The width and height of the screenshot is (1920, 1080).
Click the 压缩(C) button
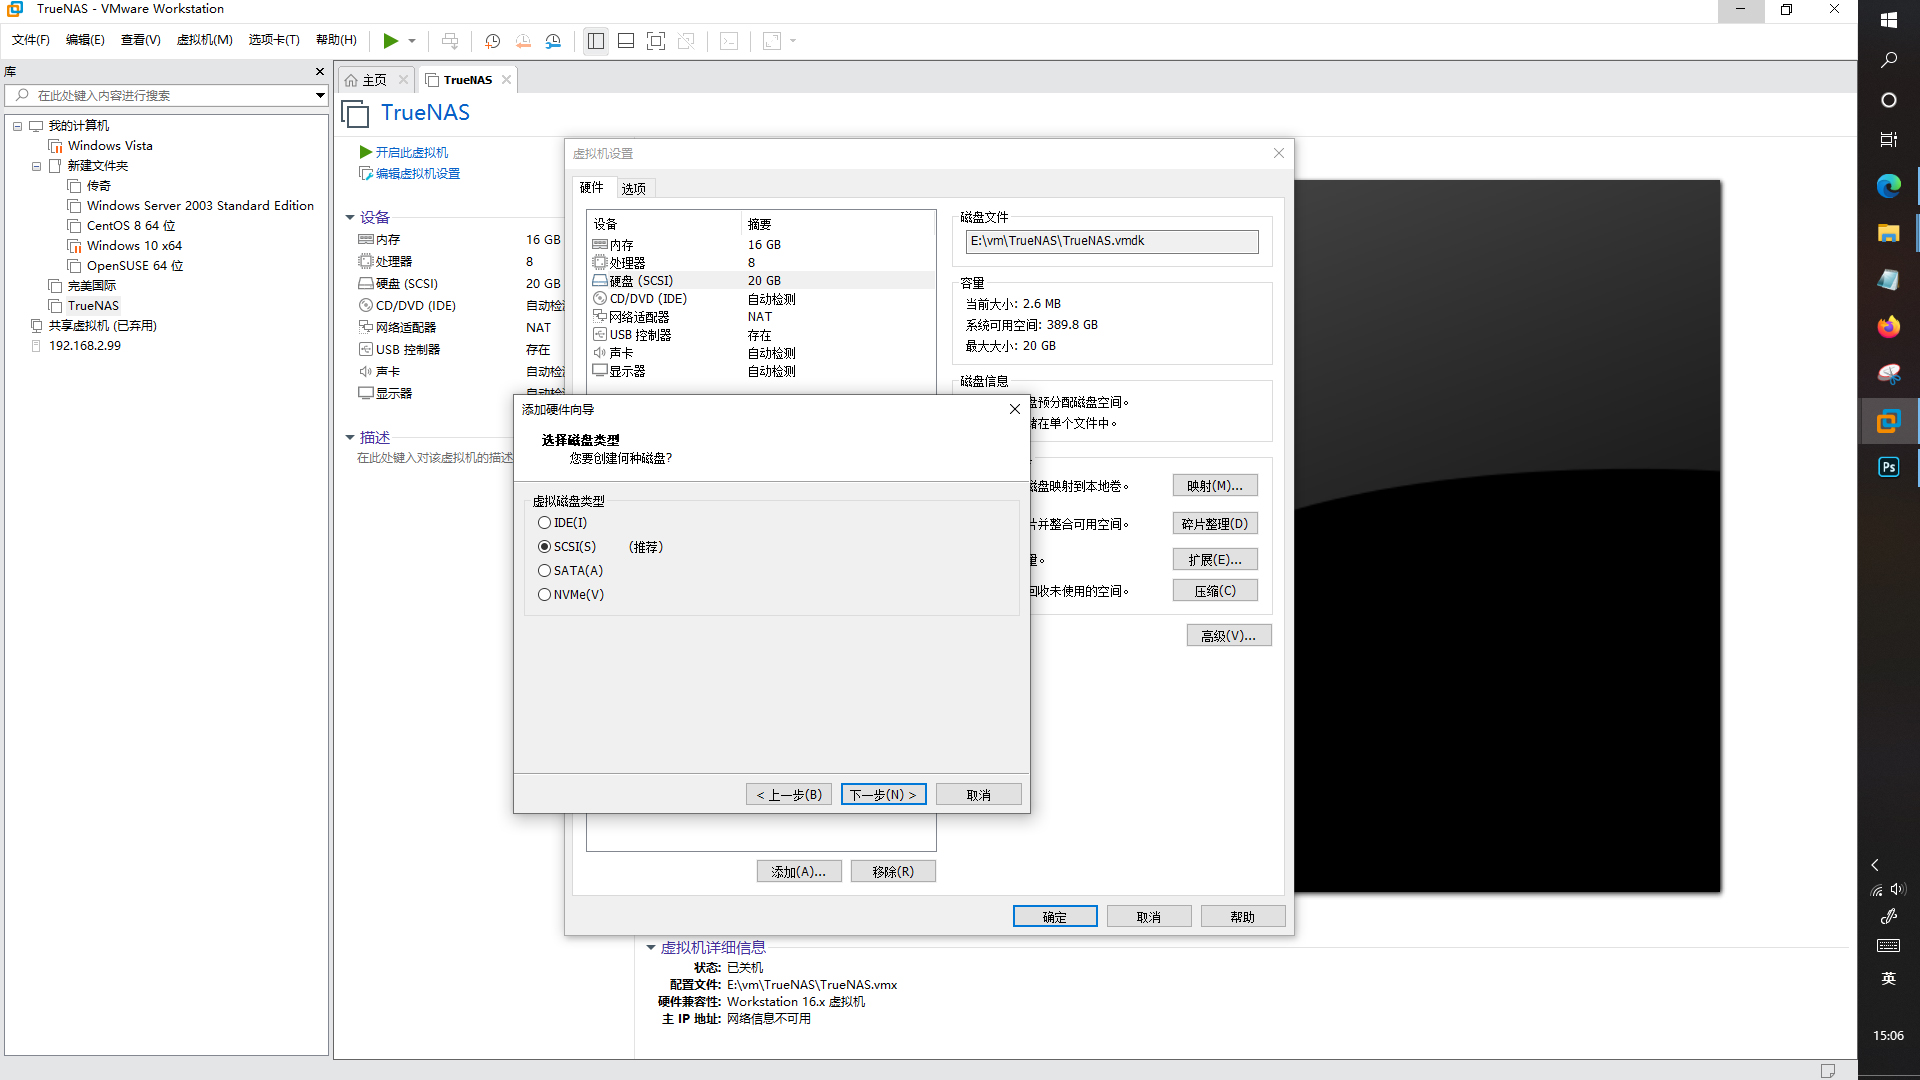[1215, 591]
